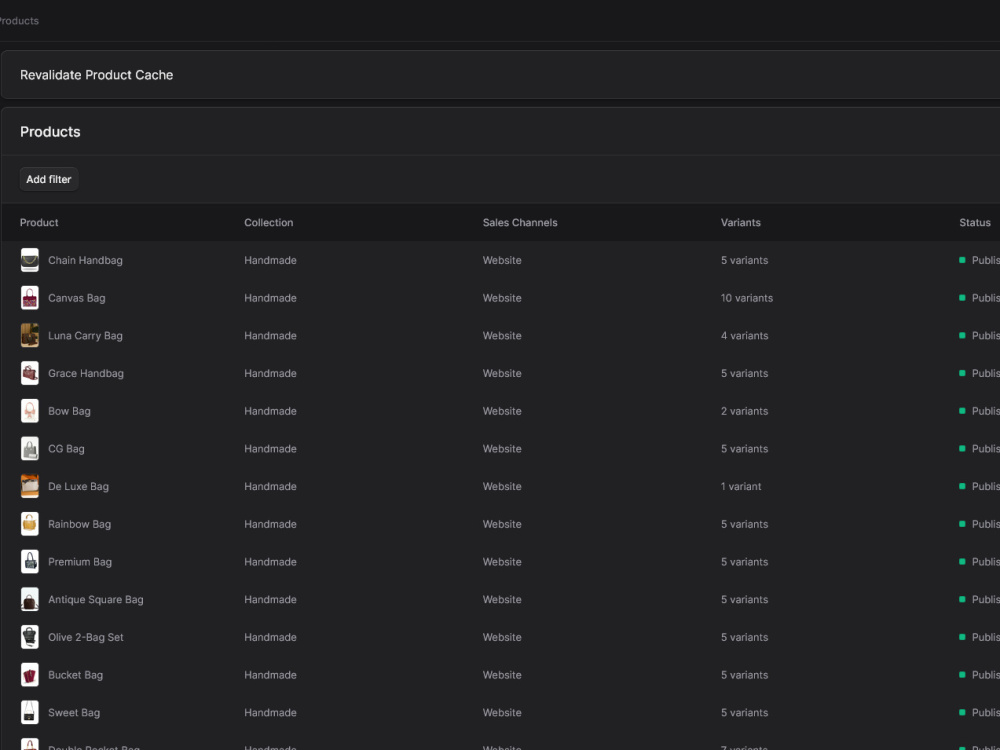The height and width of the screenshot is (750, 1000).
Task: Click the Status column header
Action: pyautogui.click(x=974, y=222)
